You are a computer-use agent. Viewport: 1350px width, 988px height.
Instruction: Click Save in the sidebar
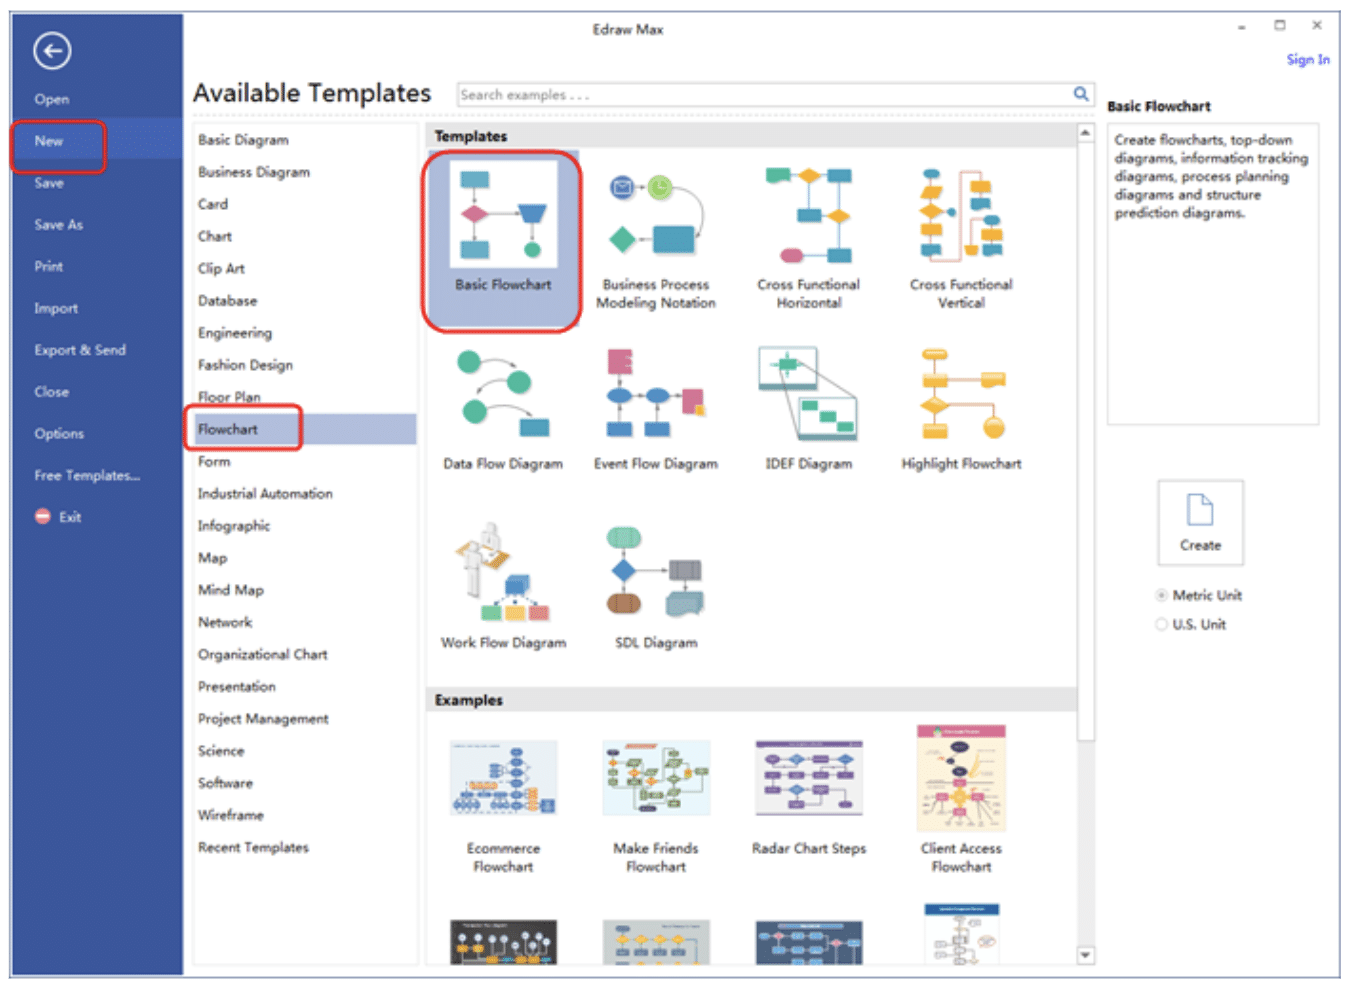[x=49, y=183]
